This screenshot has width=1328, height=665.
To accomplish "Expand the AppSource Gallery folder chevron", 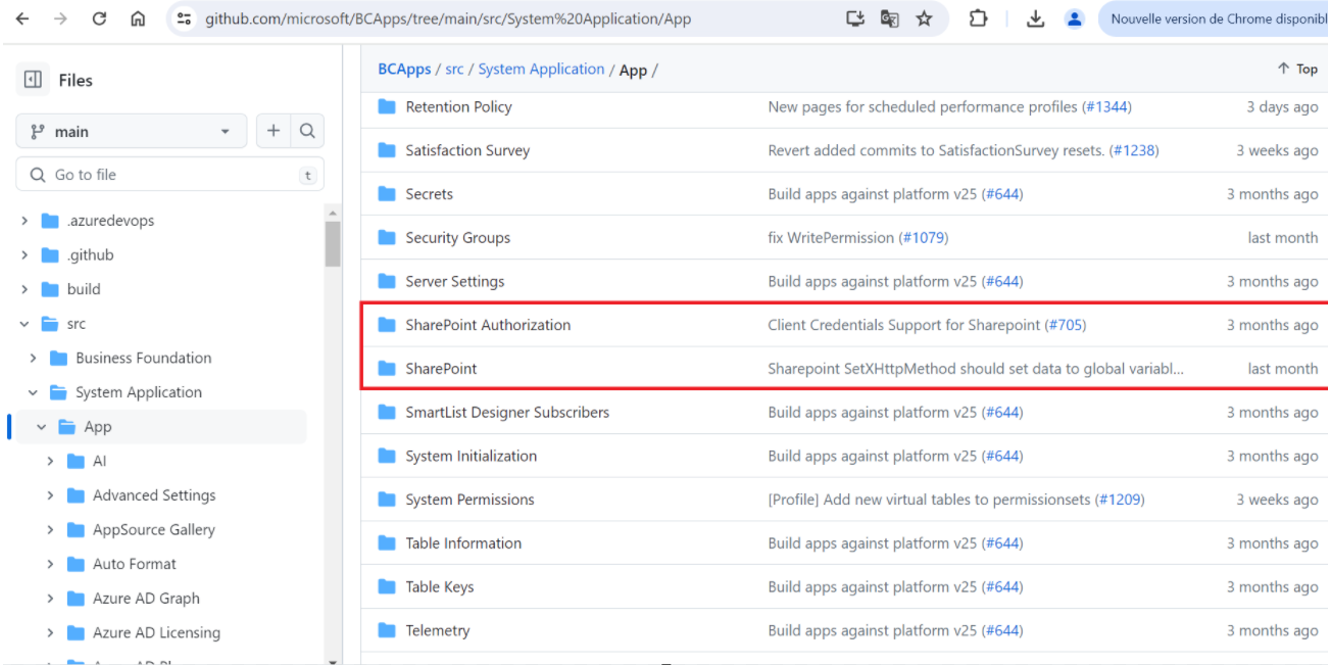I will 50,530.
